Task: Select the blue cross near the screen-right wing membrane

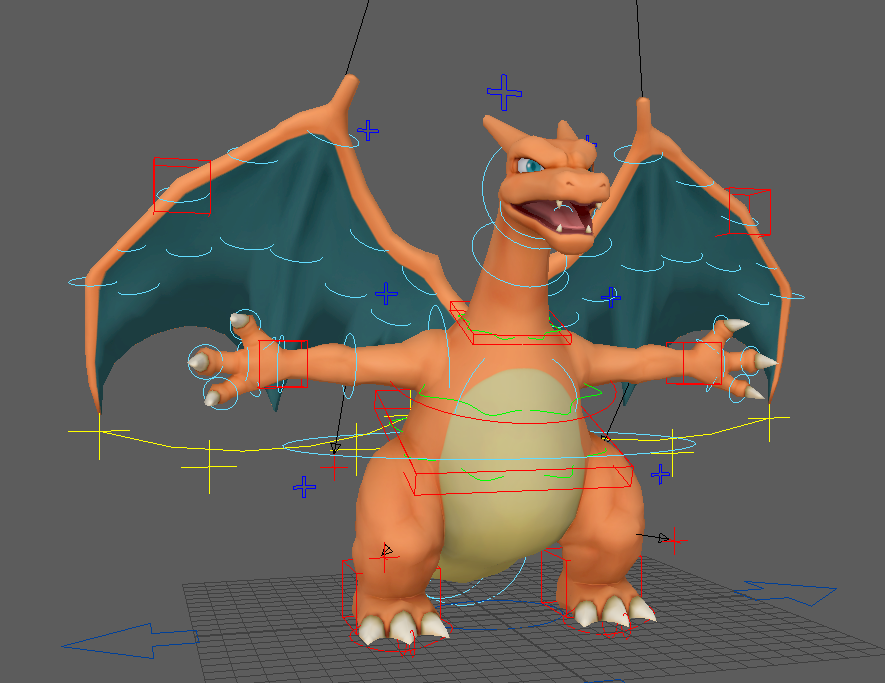Action: tap(611, 297)
